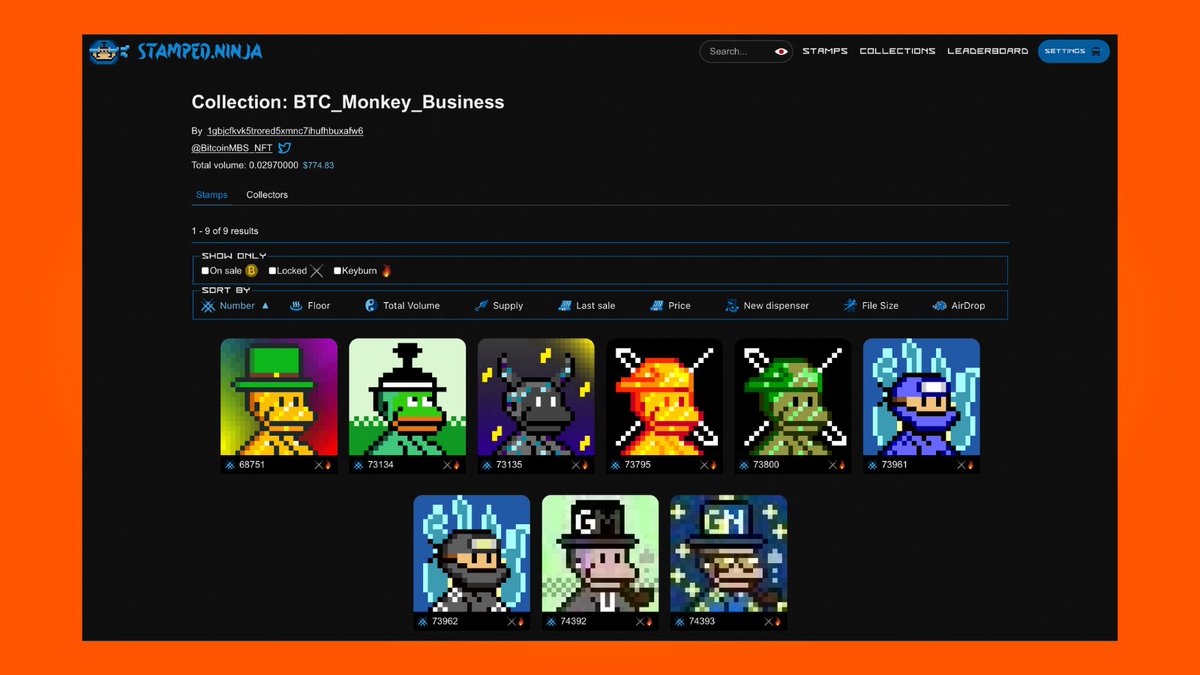Click stamp icon beside number 68751
The image size is (1200, 675).
230,465
